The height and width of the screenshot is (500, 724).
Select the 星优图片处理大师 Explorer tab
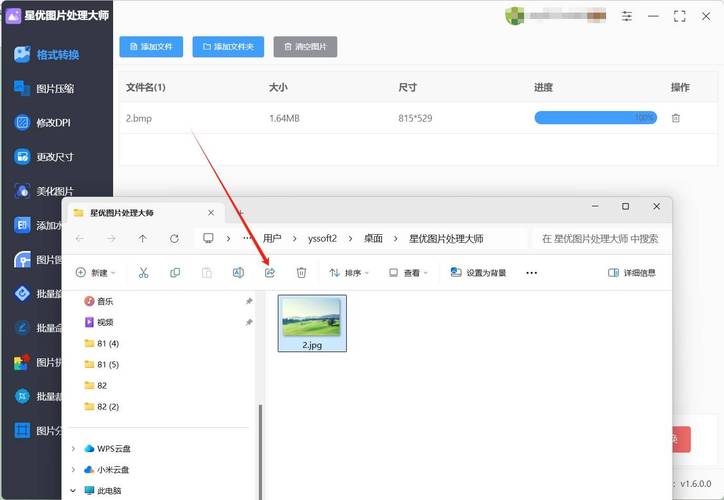[144, 213]
